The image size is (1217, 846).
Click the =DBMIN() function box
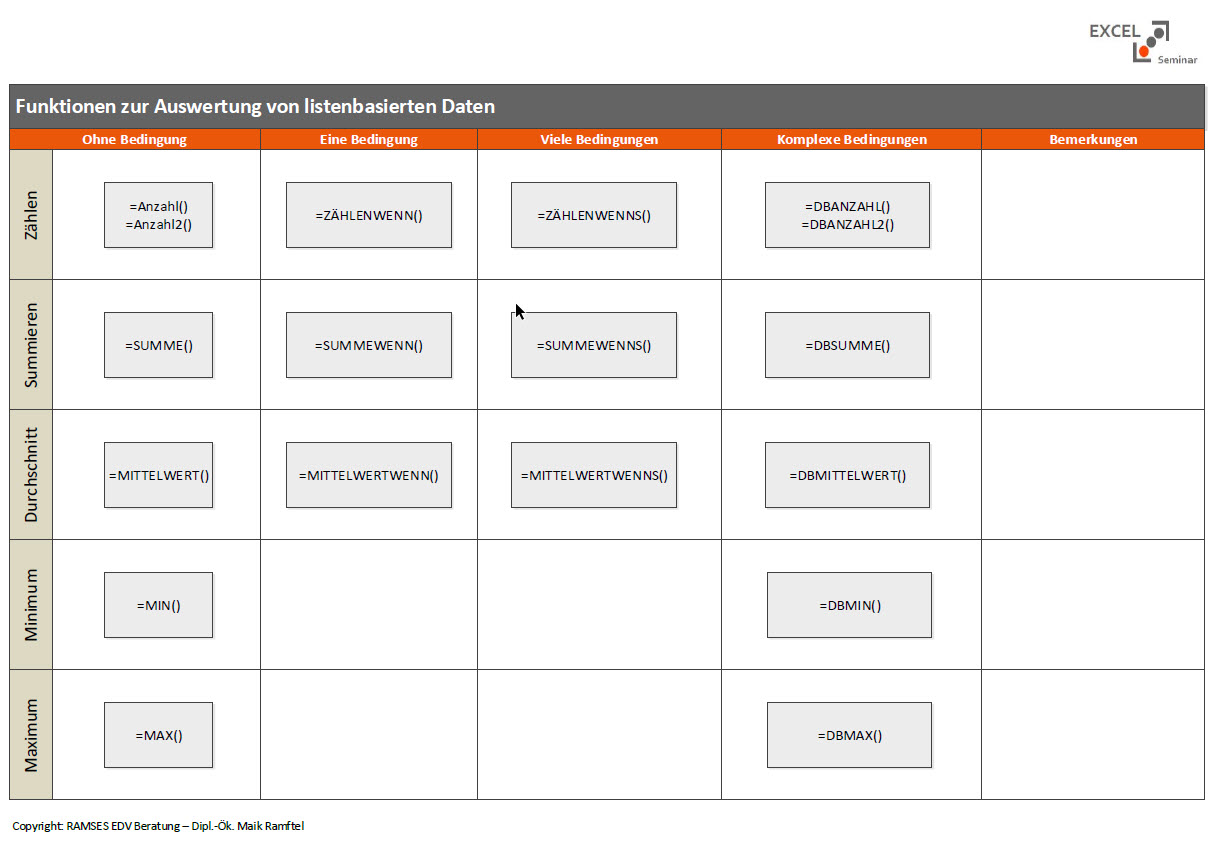click(849, 605)
